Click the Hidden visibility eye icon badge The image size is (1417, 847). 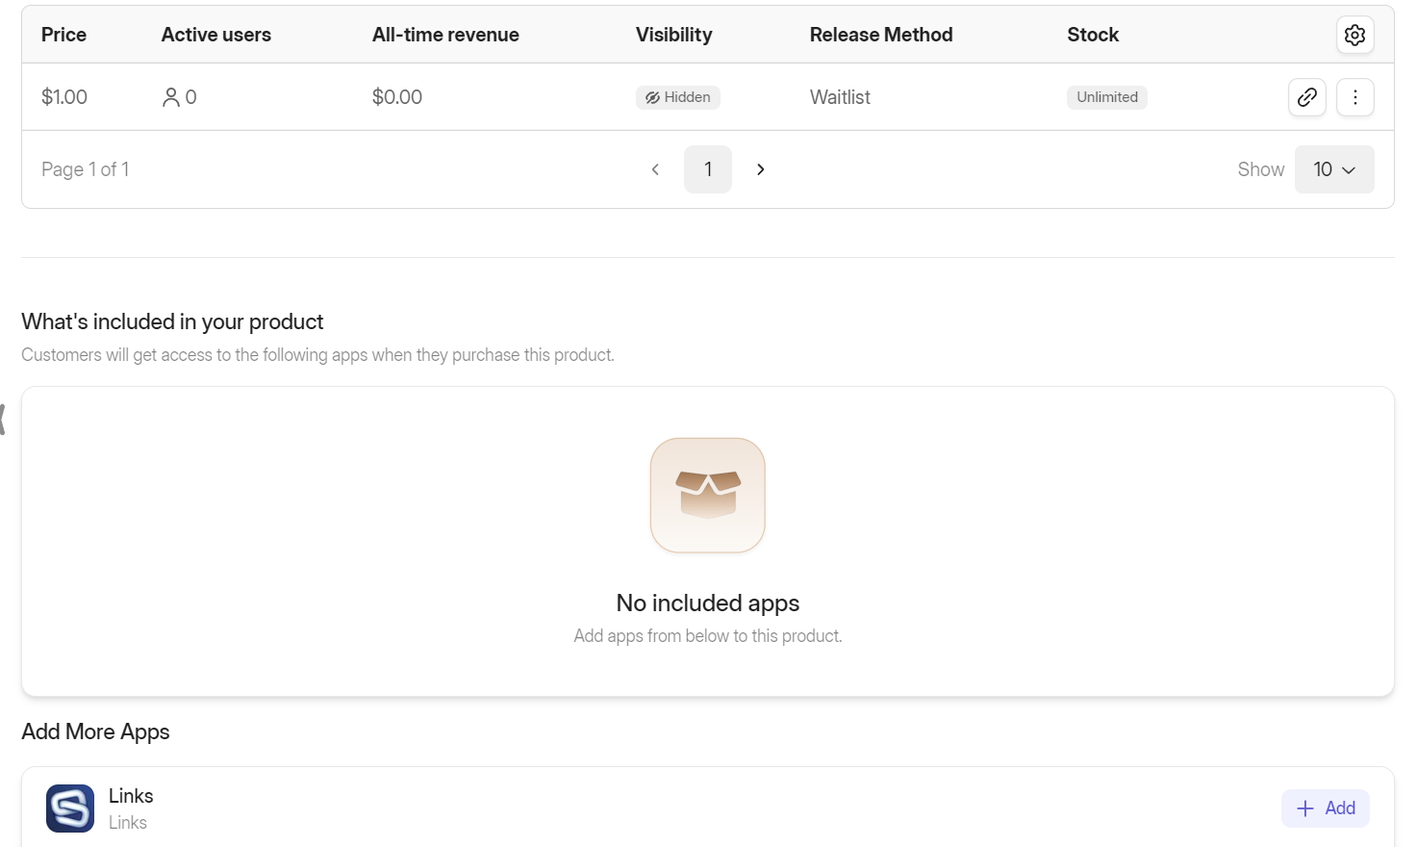(651, 97)
